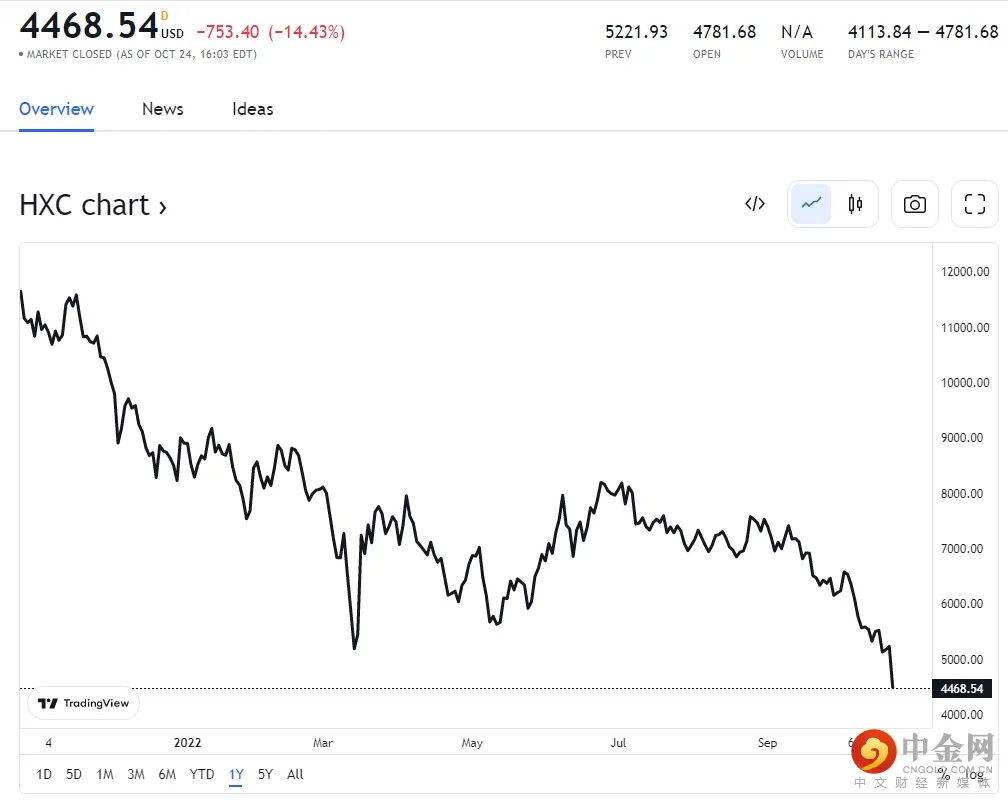
Task: Go to the Overview tab
Action: [56, 109]
